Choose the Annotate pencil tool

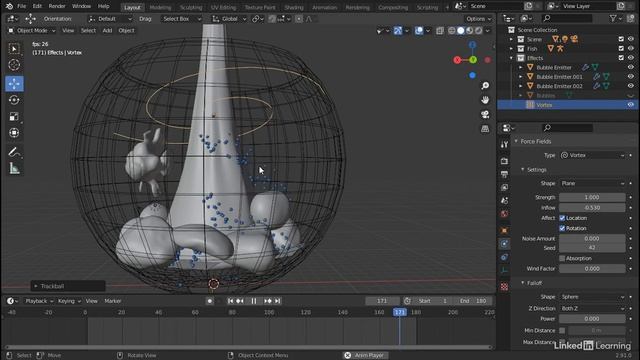tap(14, 152)
